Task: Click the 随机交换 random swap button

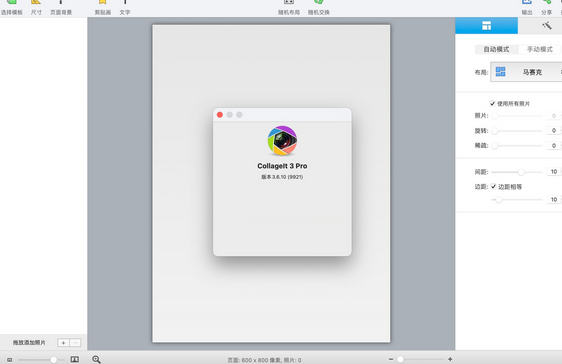Action: [x=319, y=8]
